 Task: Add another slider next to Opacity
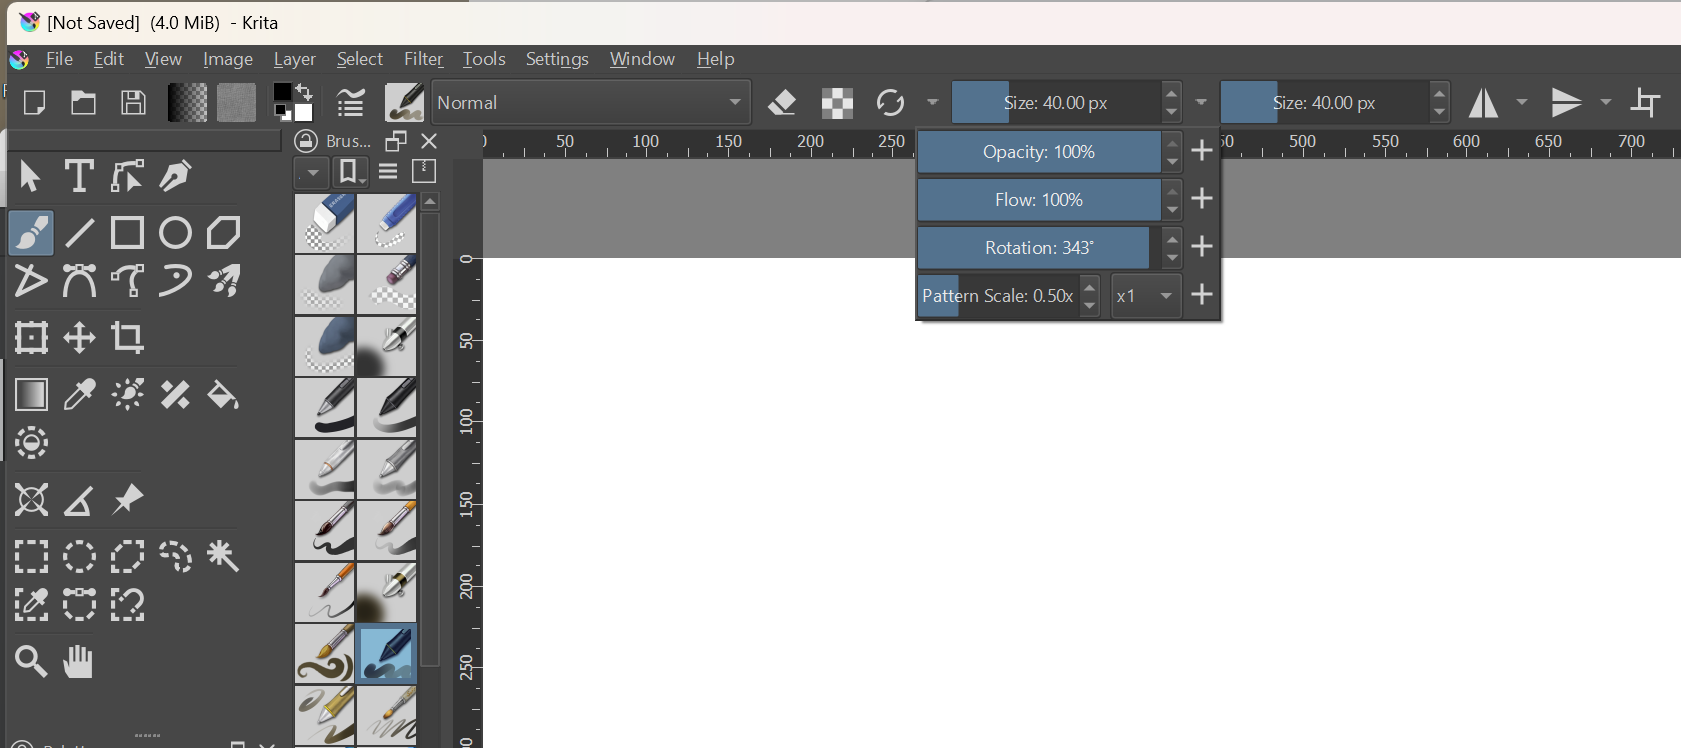click(1202, 151)
